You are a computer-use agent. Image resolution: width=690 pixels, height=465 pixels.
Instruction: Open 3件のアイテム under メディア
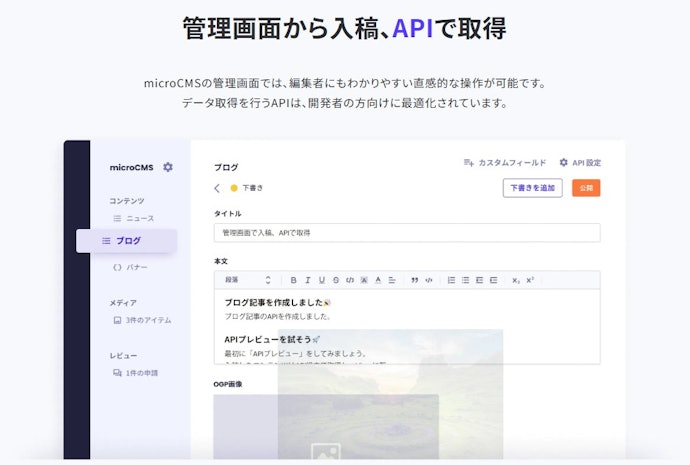[142, 320]
